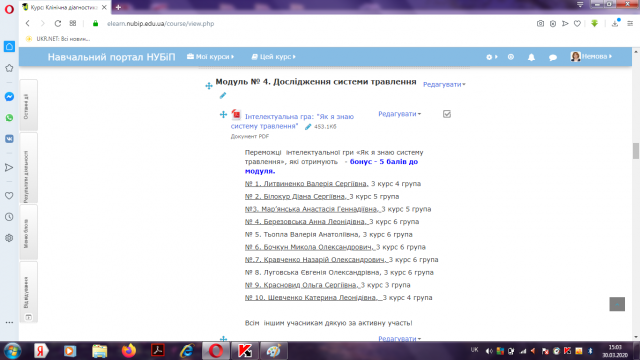
Task: Open notifications bell in portal header
Action: pos(531,57)
